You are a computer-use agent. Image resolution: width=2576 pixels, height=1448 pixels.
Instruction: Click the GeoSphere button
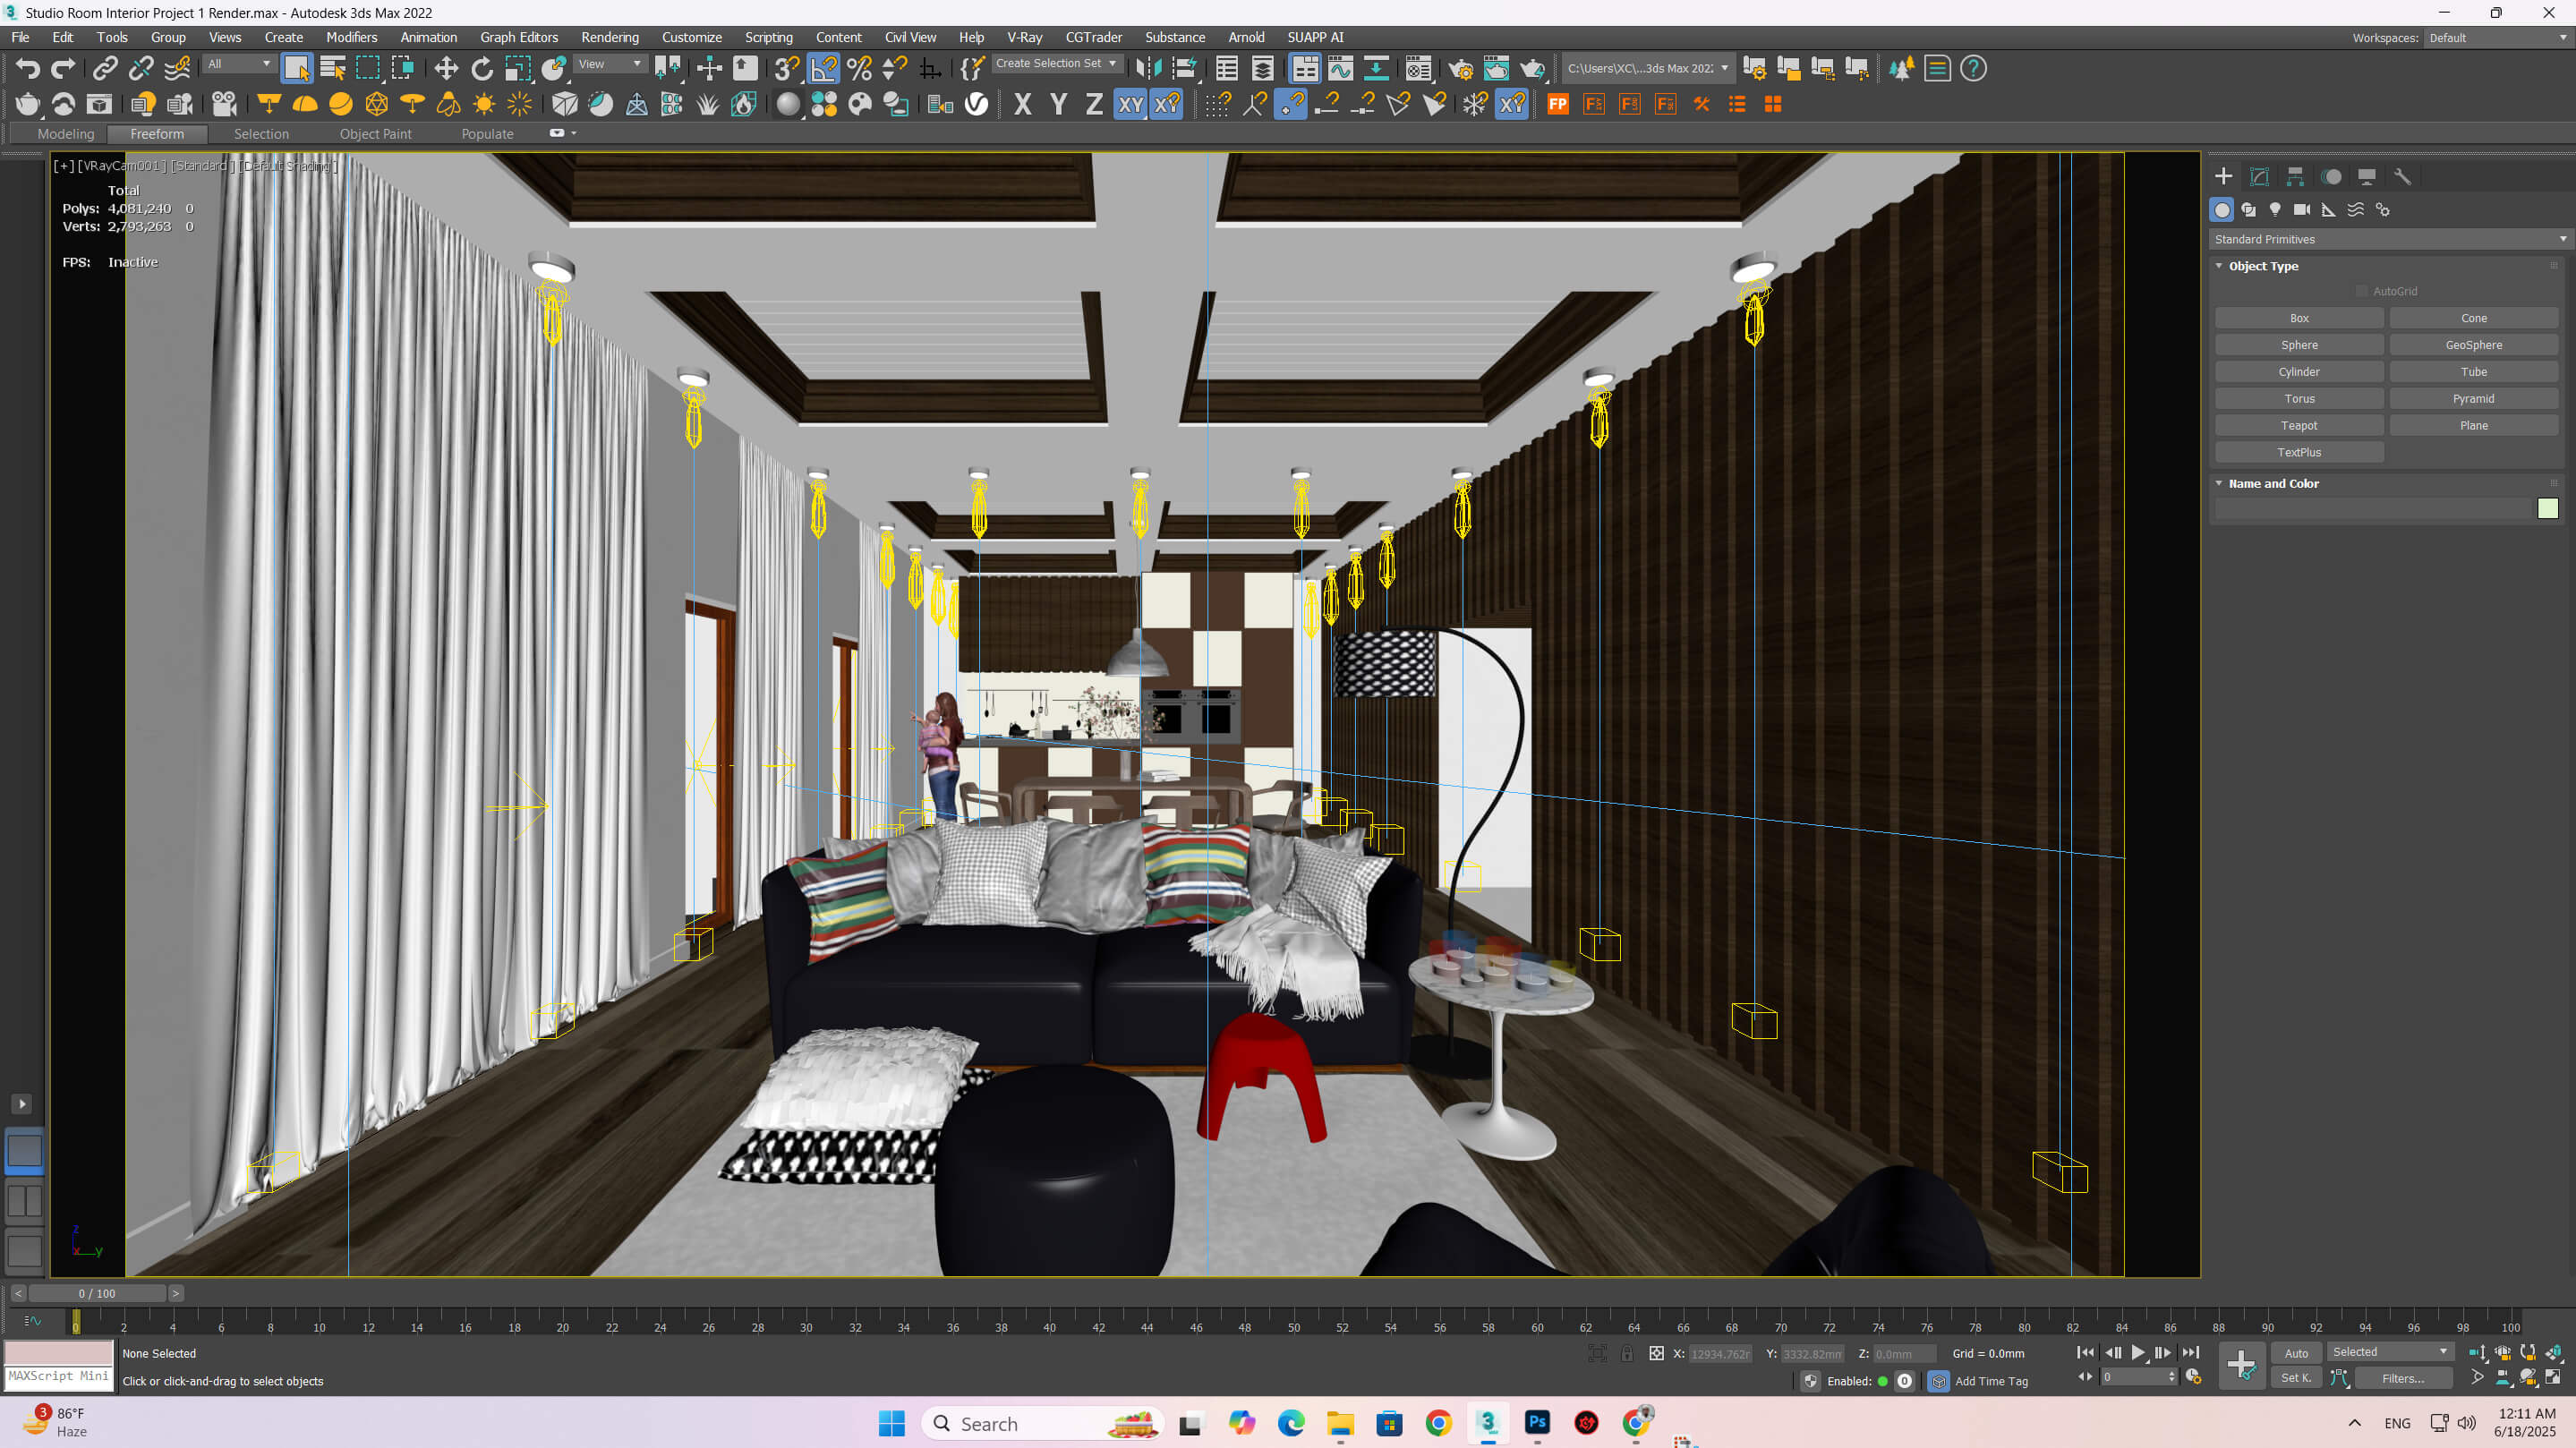click(x=2473, y=345)
